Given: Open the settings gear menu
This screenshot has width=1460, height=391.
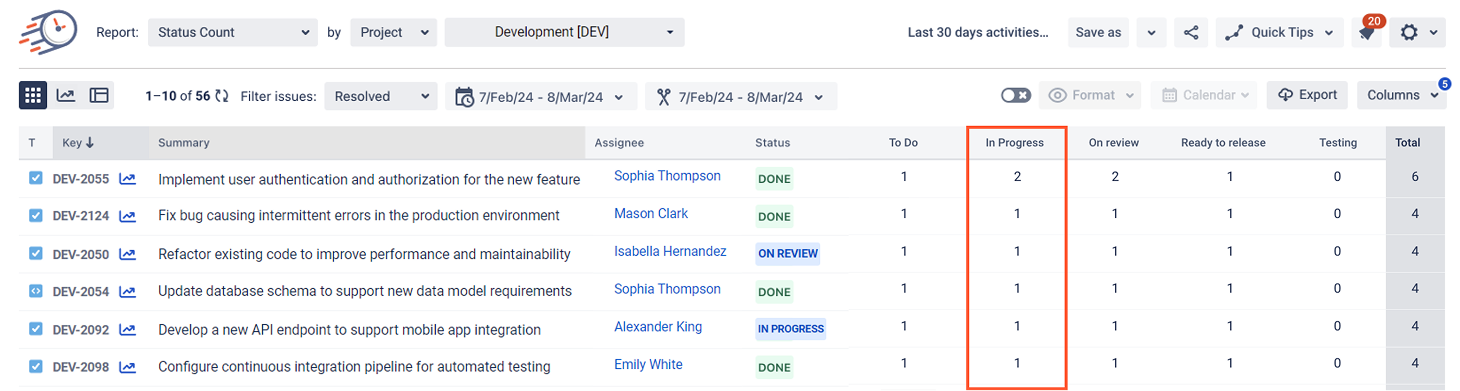Looking at the screenshot, I should click(x=1419, y=32).
